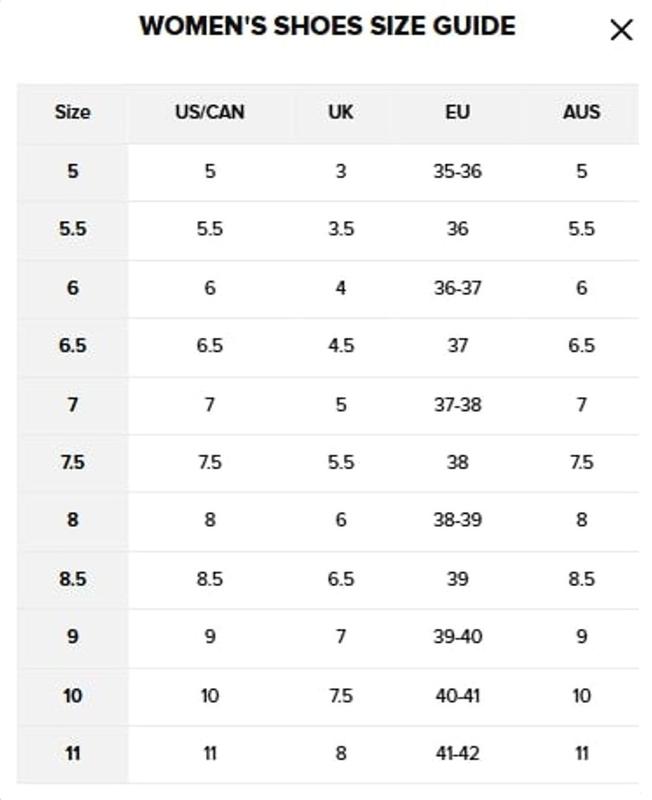Screen dimensions: 652x800
Task: Click EU value 35-36
Action: pyautogui.click(x=457, y=171)
